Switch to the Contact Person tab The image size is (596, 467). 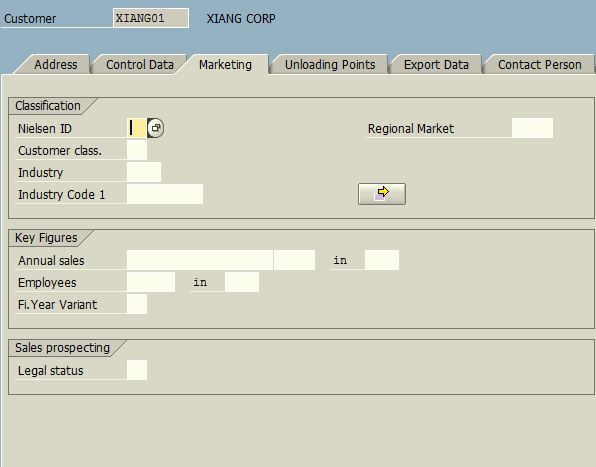point(540,65)
